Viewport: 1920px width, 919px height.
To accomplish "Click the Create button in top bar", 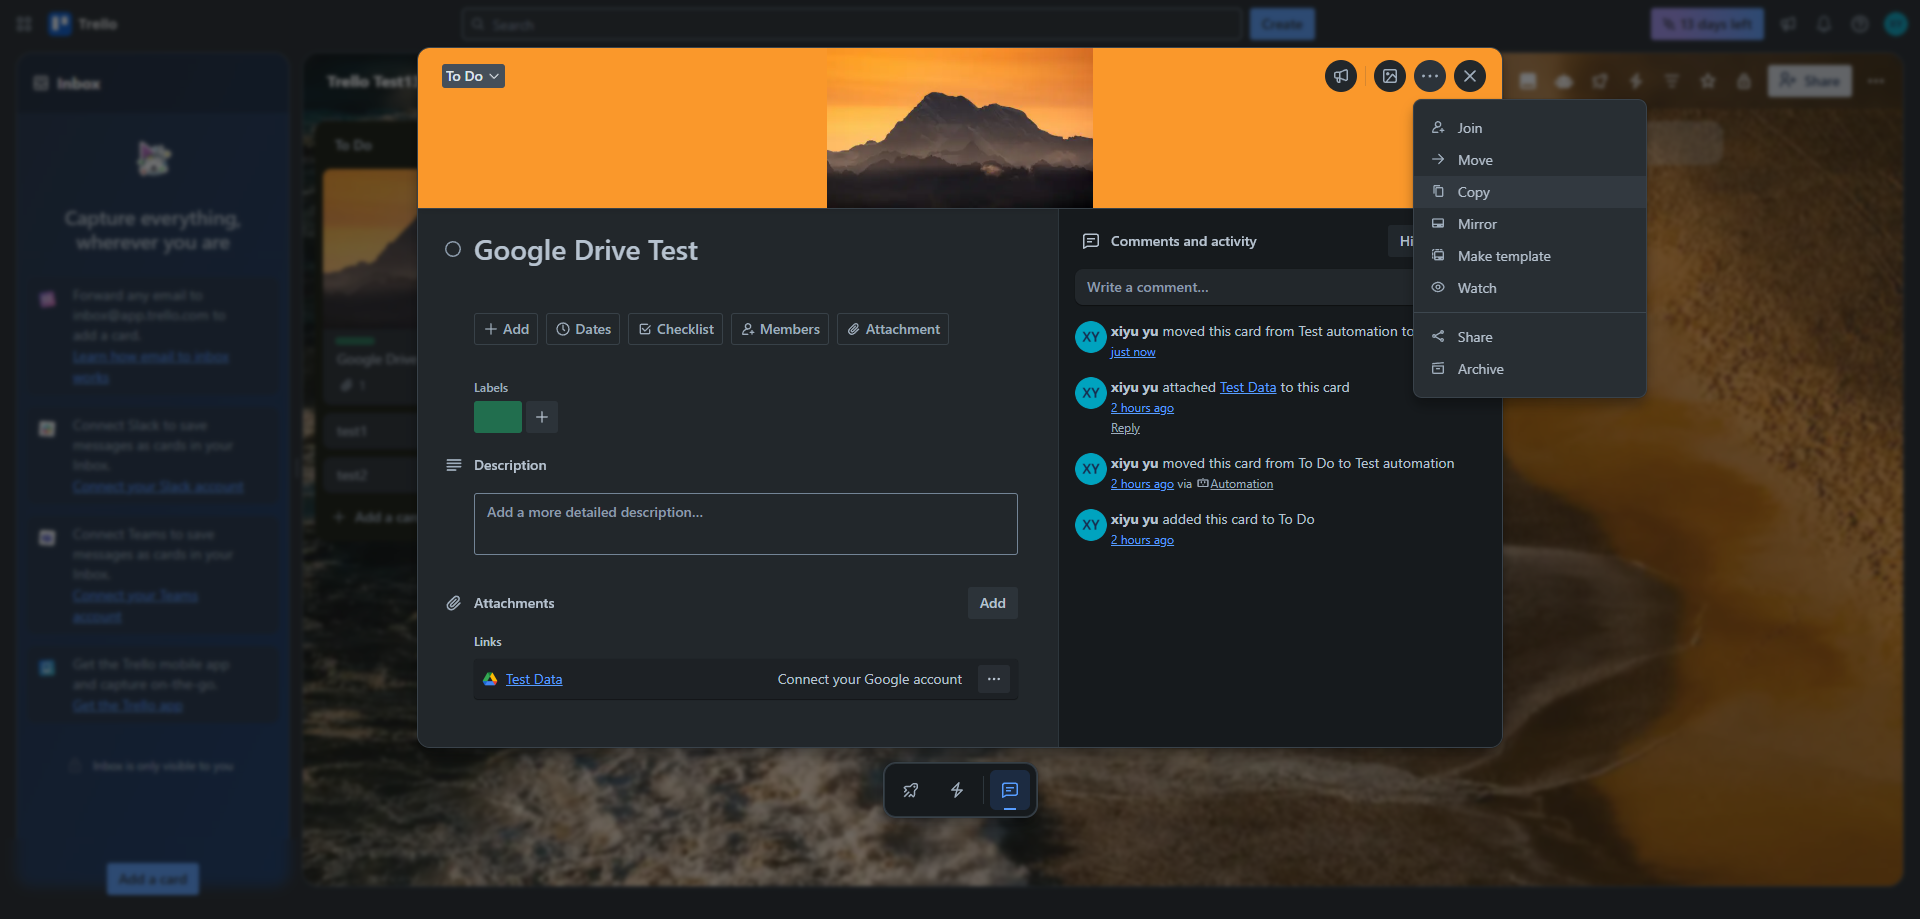I will pos(1282,24).
